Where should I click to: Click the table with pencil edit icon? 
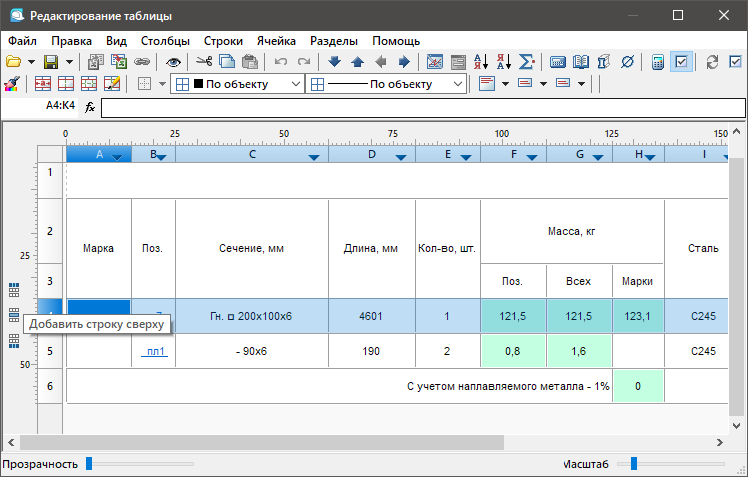pyautogui.click(x=112, y=84)
